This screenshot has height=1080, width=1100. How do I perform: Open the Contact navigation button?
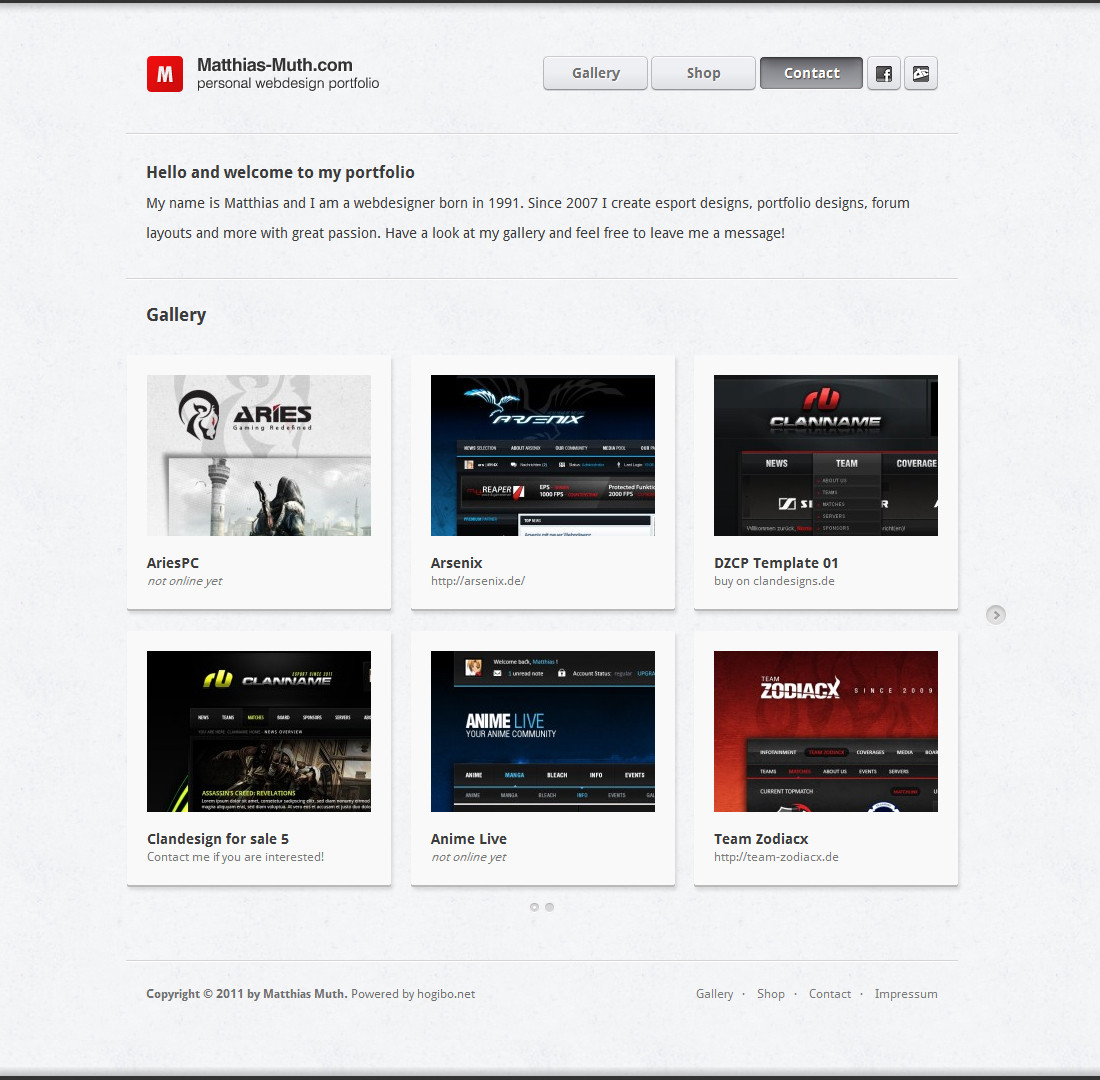point(812,73)
